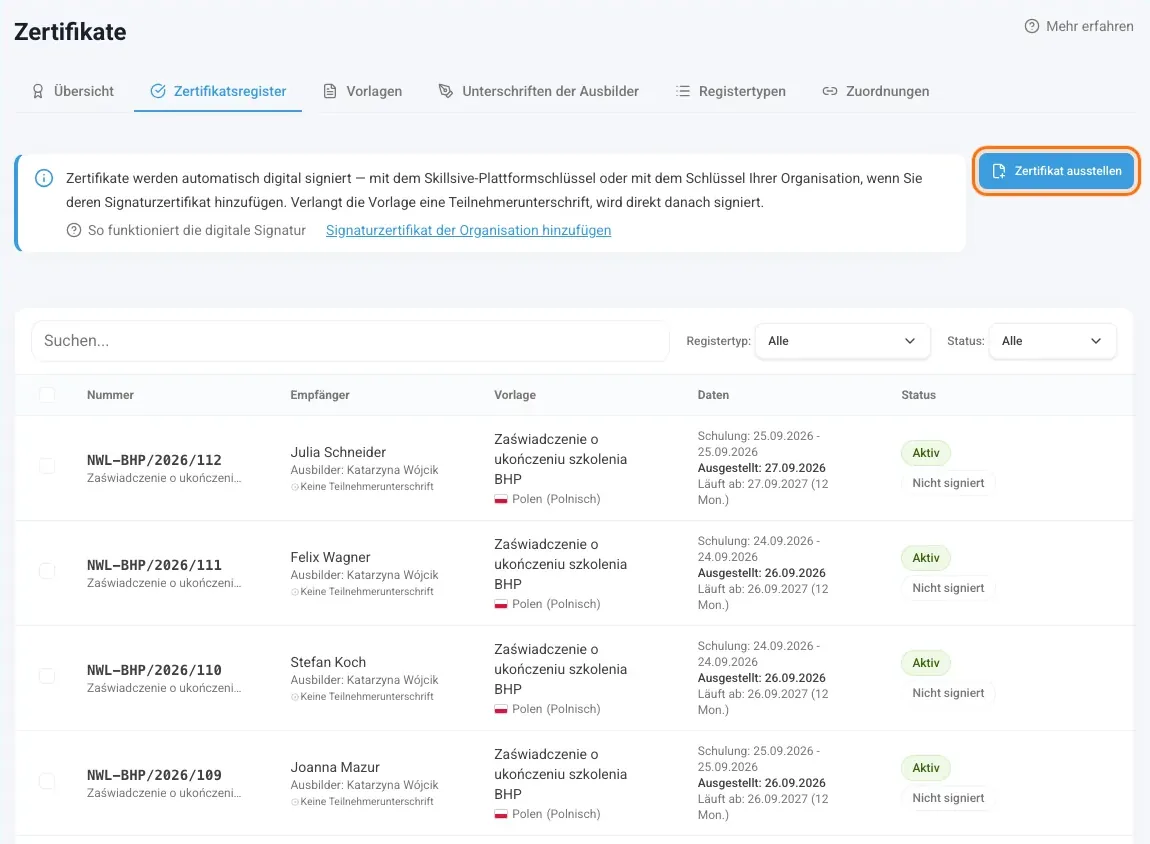Image resolution: width=1150 pixels, height=844 pixels.
Task: Click Nicht signiert badge for Julia Schneider
Action: pos(948,483)
